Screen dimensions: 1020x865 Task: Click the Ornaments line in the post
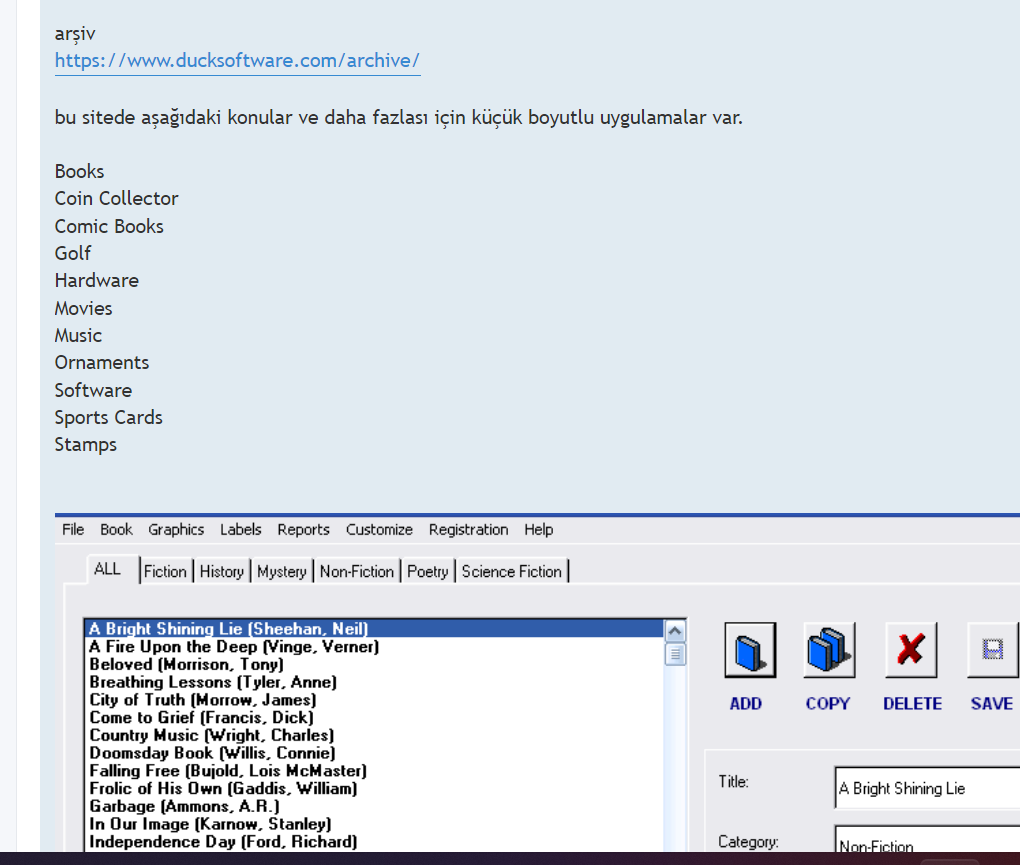[x=102, y=362]
